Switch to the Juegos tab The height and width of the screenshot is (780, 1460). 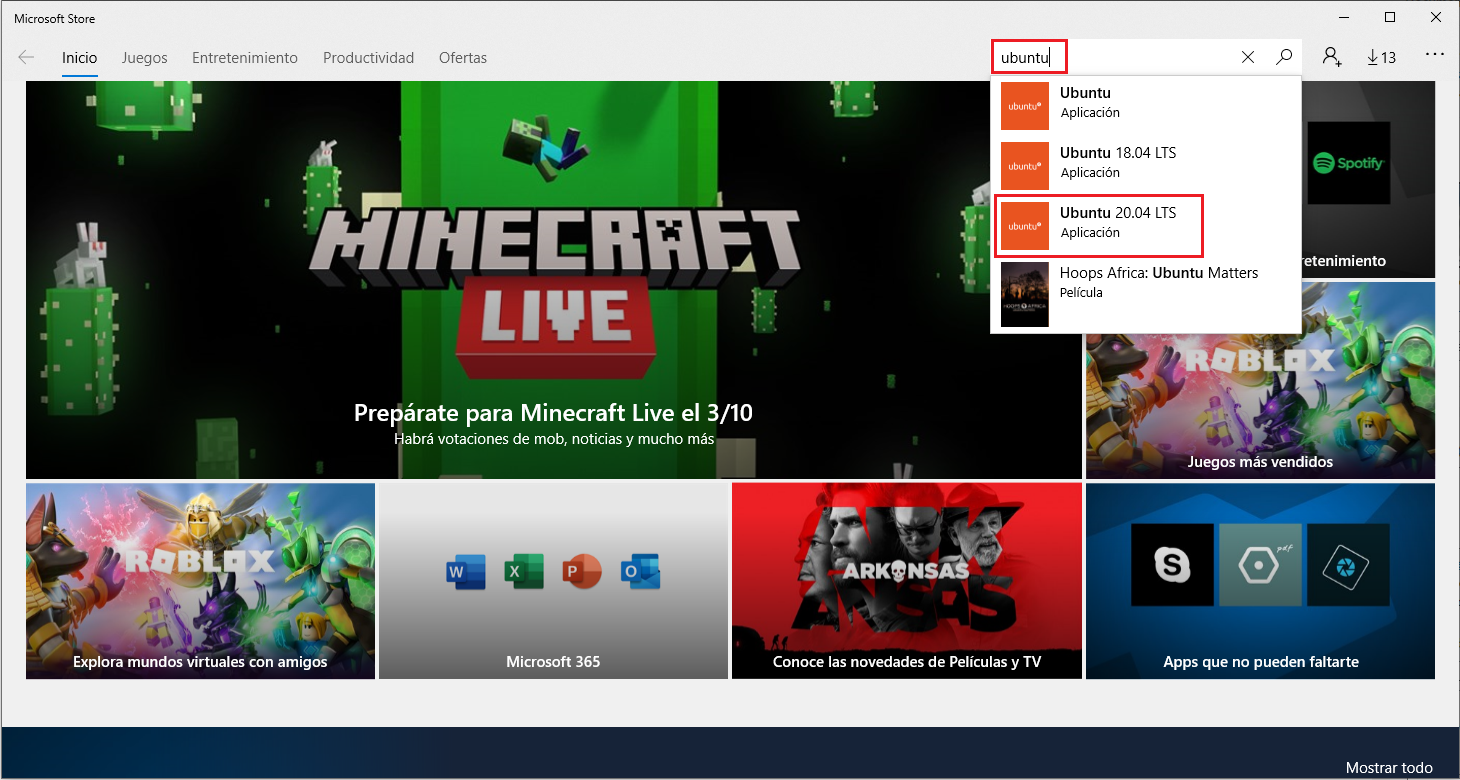144,58
